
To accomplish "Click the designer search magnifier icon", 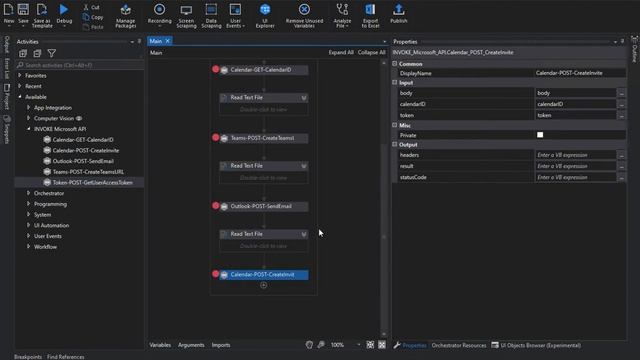I will click(321, 345).
